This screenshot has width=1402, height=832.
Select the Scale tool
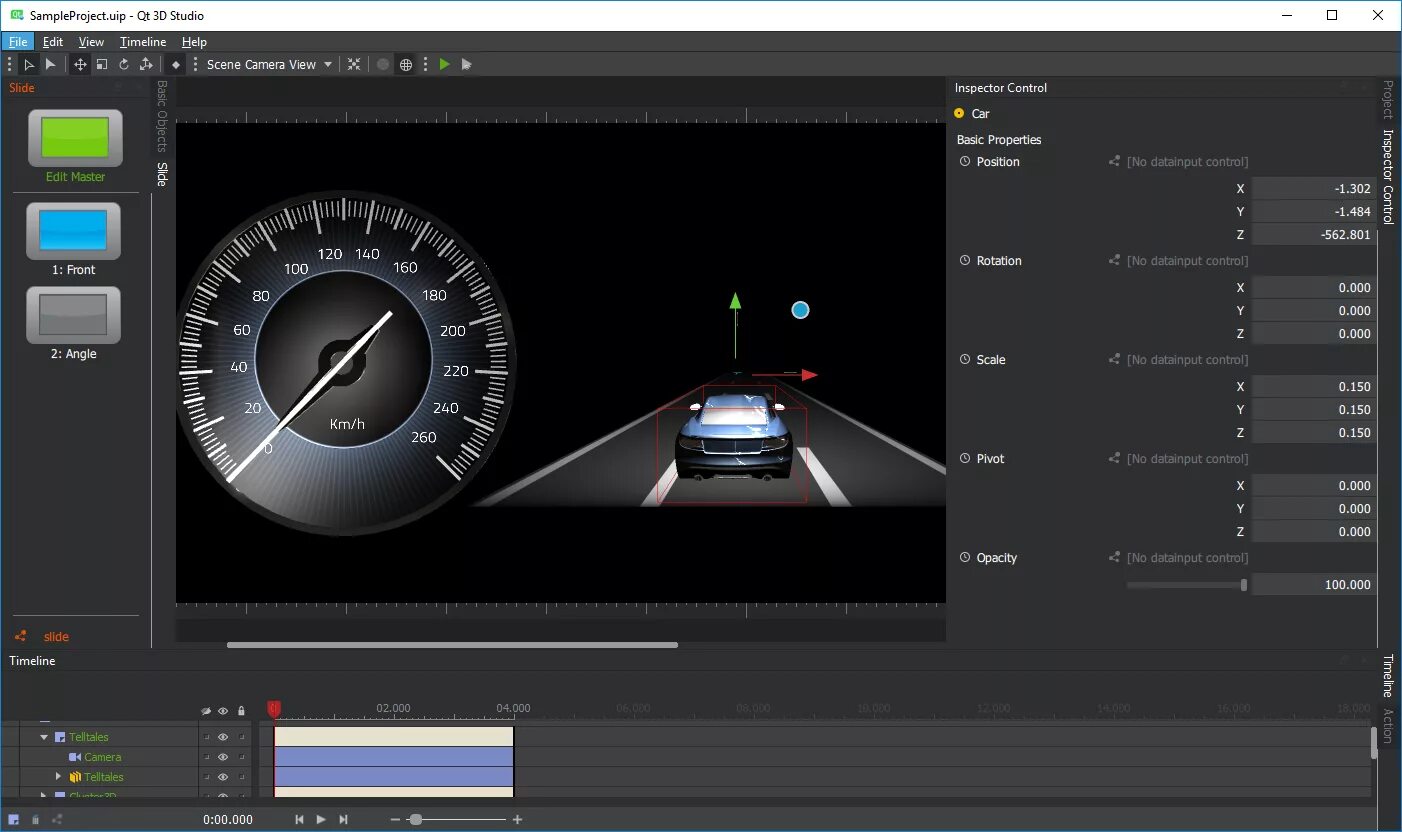pyautogui.click(x=102, y=64)
